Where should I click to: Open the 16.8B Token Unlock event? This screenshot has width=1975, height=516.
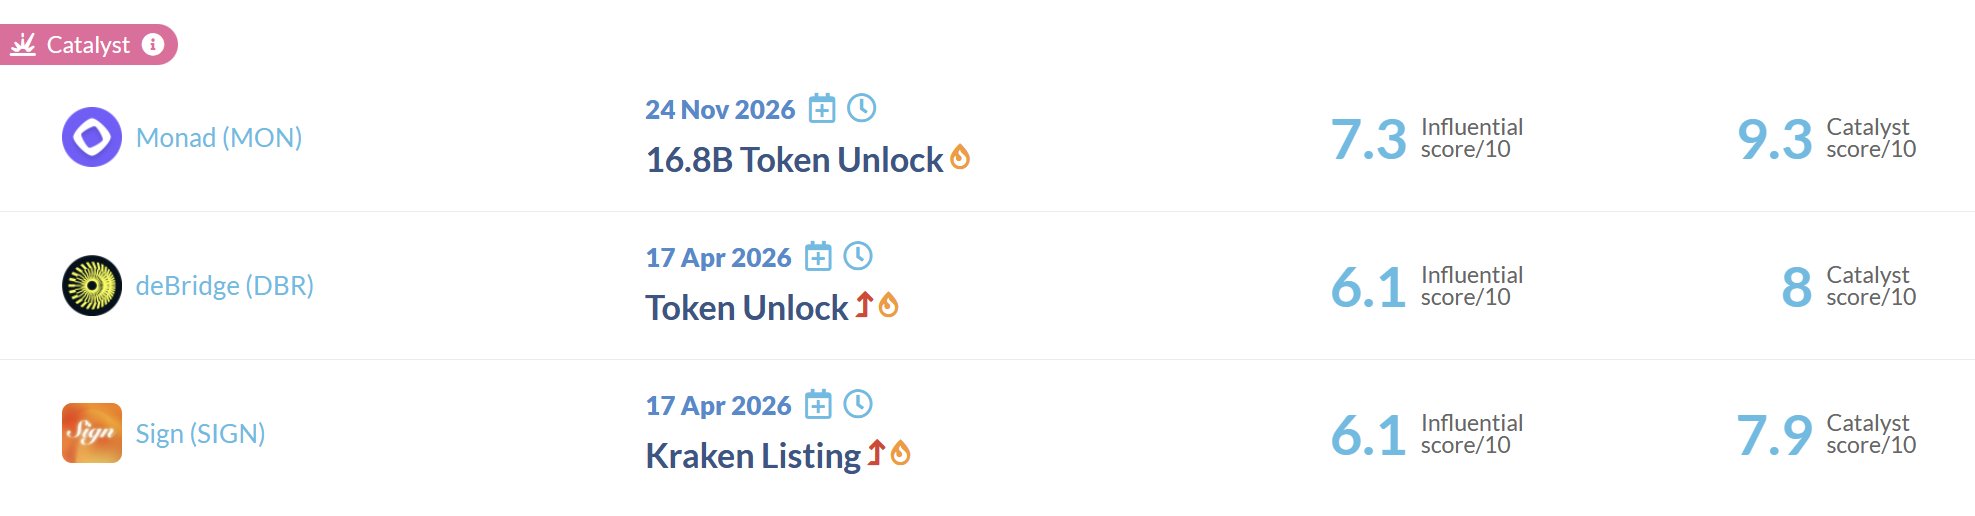pyautogui.click(x=794, y=160)
